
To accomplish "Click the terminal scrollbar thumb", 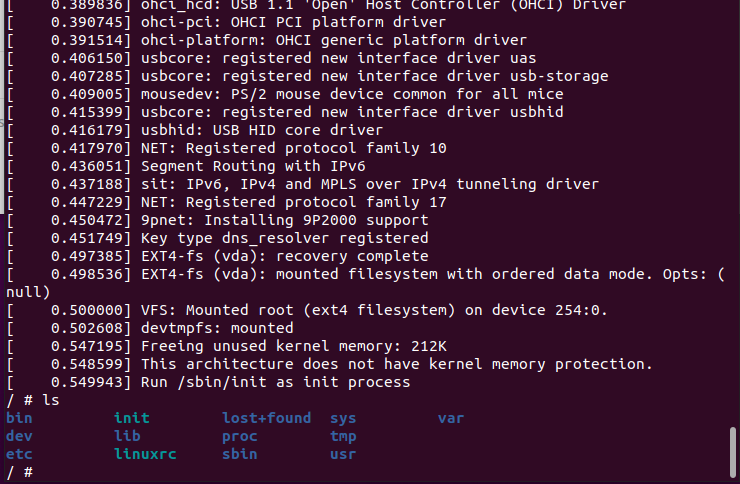I will point(733,451).
